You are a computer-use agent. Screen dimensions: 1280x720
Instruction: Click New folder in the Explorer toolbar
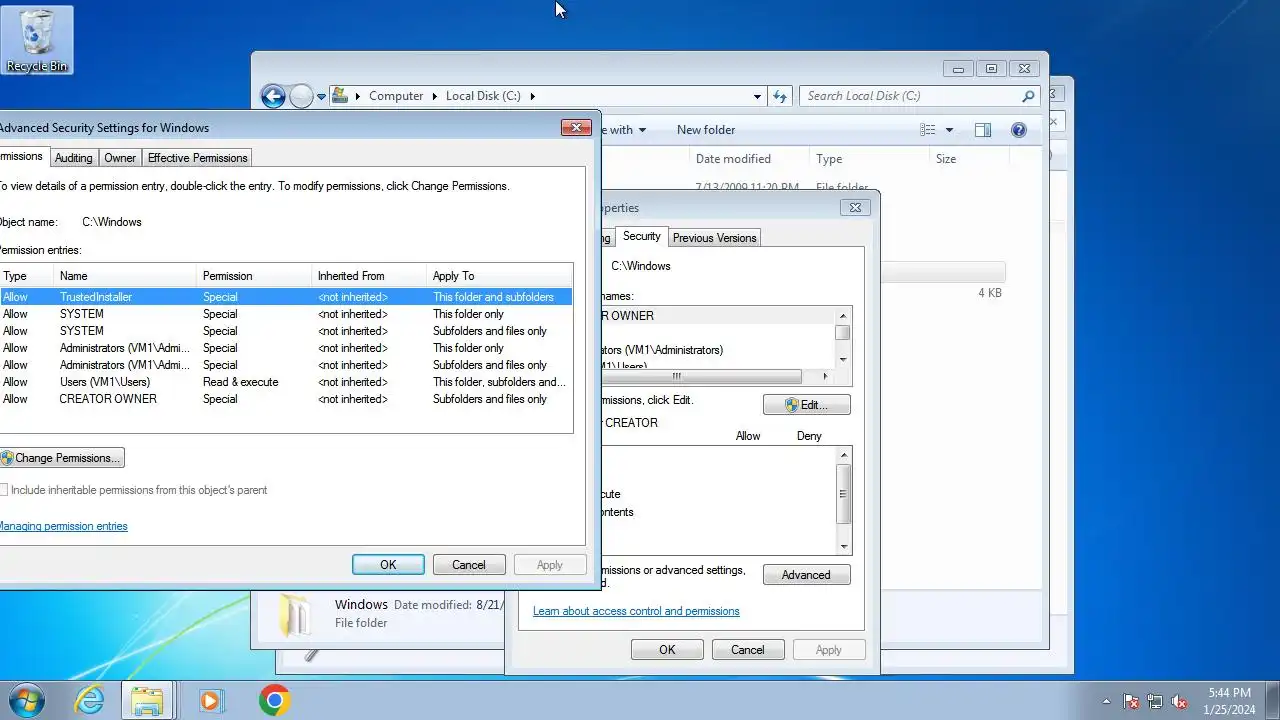pyautogui.click(x=706, y=130)
